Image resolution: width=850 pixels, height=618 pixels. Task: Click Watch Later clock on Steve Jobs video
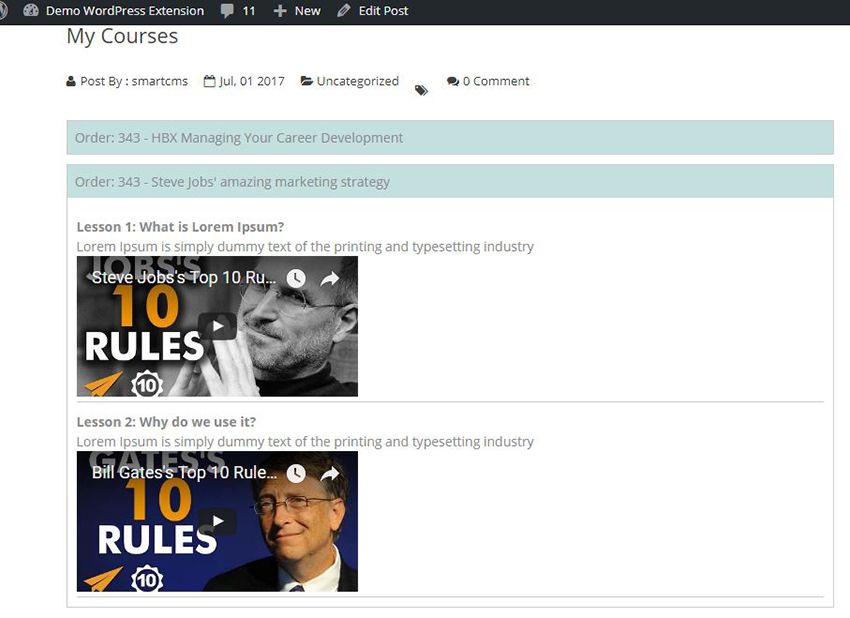click(x=296, y=279)
